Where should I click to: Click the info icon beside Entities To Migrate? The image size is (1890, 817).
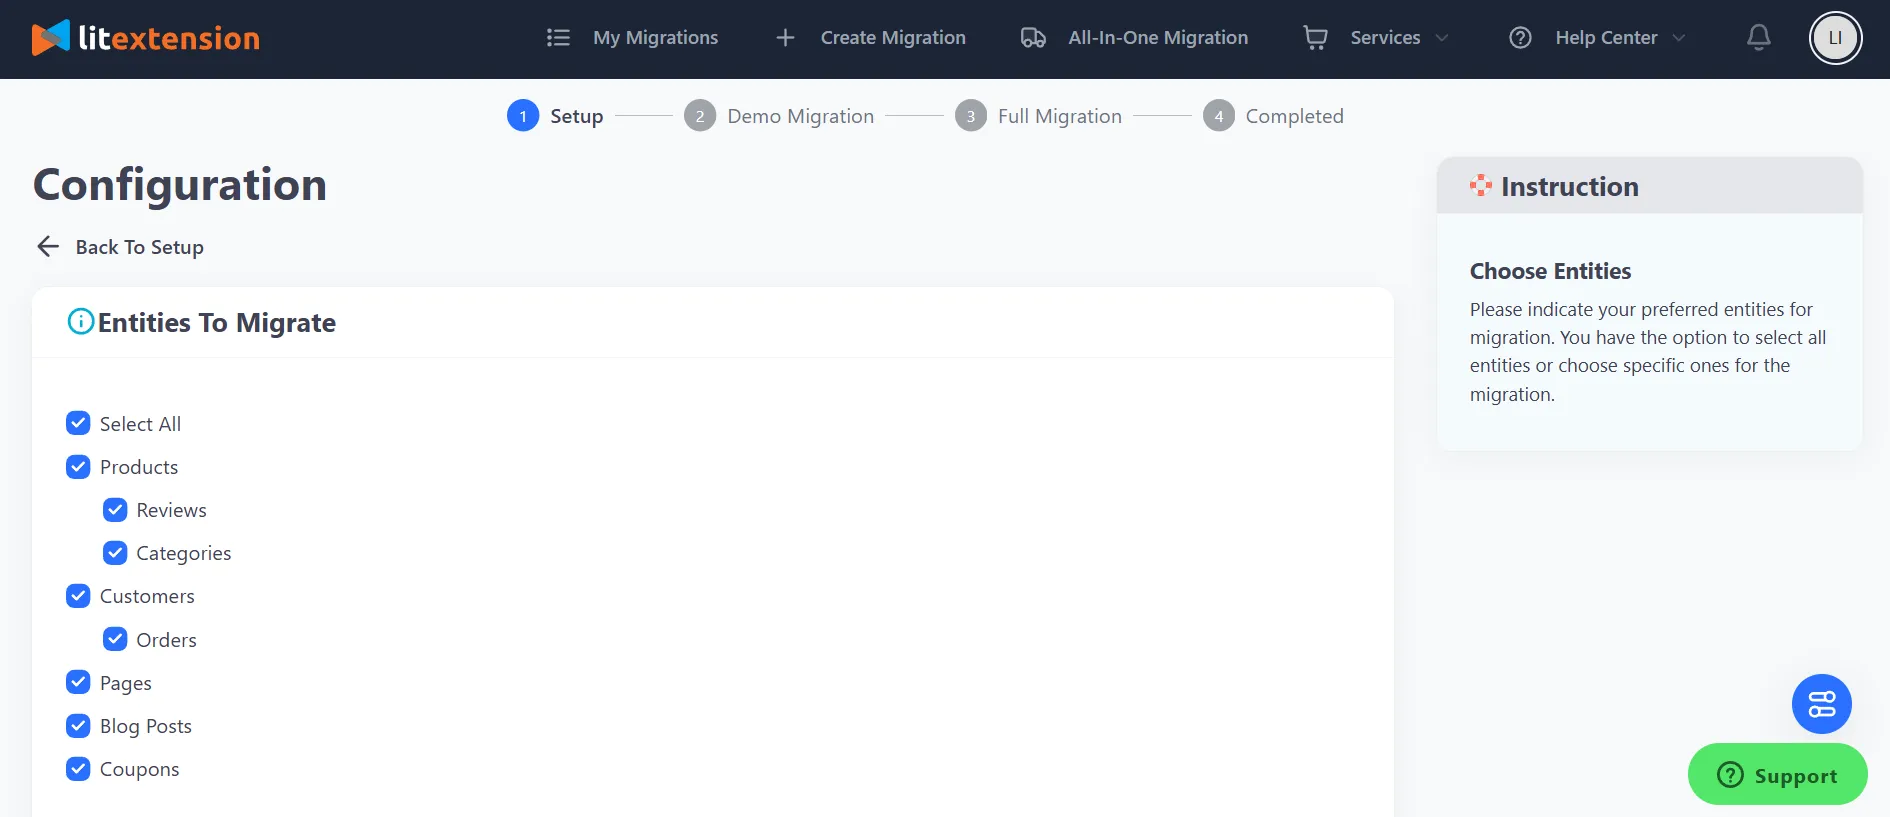tap(80, 321)
